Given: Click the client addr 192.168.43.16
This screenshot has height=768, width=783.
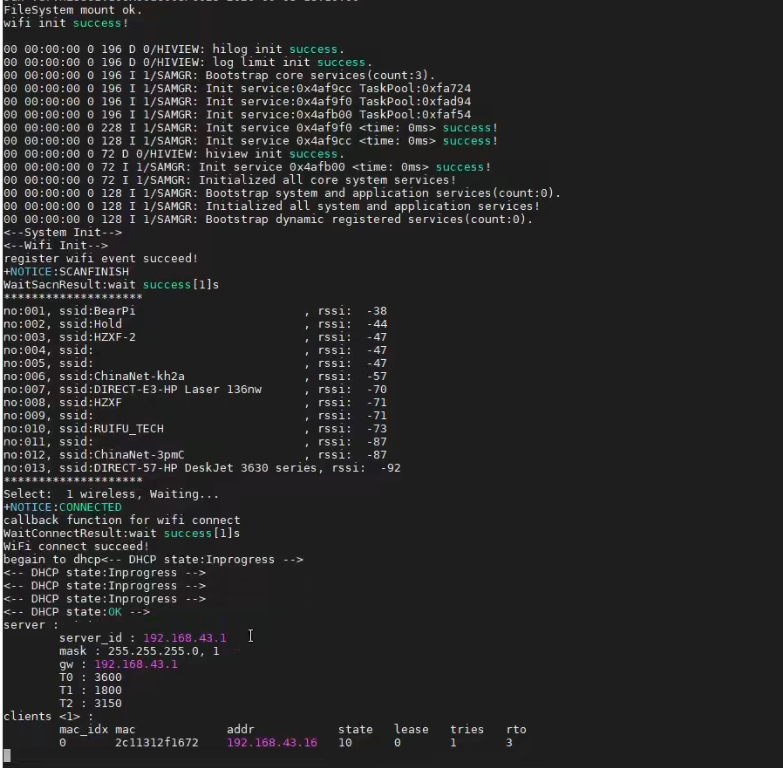Looking at the screenshot, I should [x=271, y=743].
